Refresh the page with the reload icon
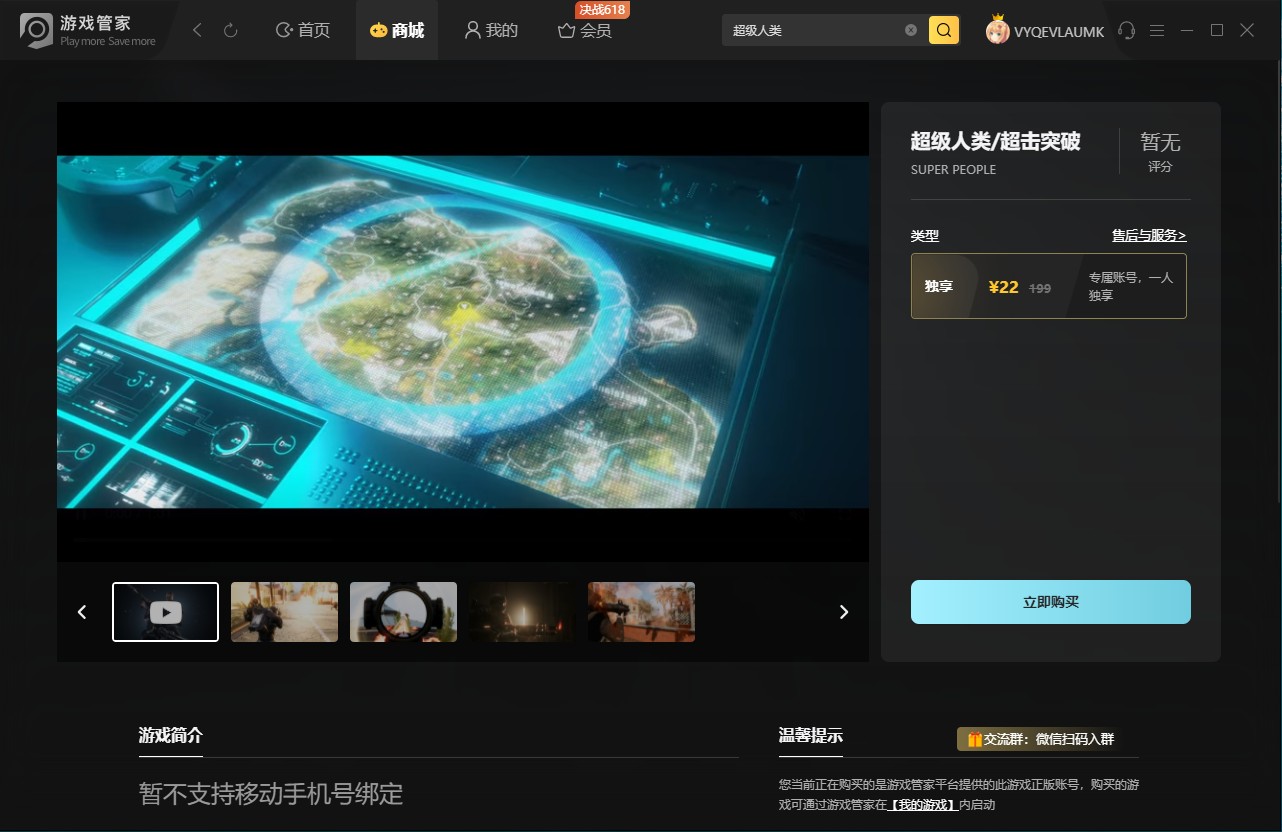The height and width of the screenshot is (832, 1282). point(230,31)
